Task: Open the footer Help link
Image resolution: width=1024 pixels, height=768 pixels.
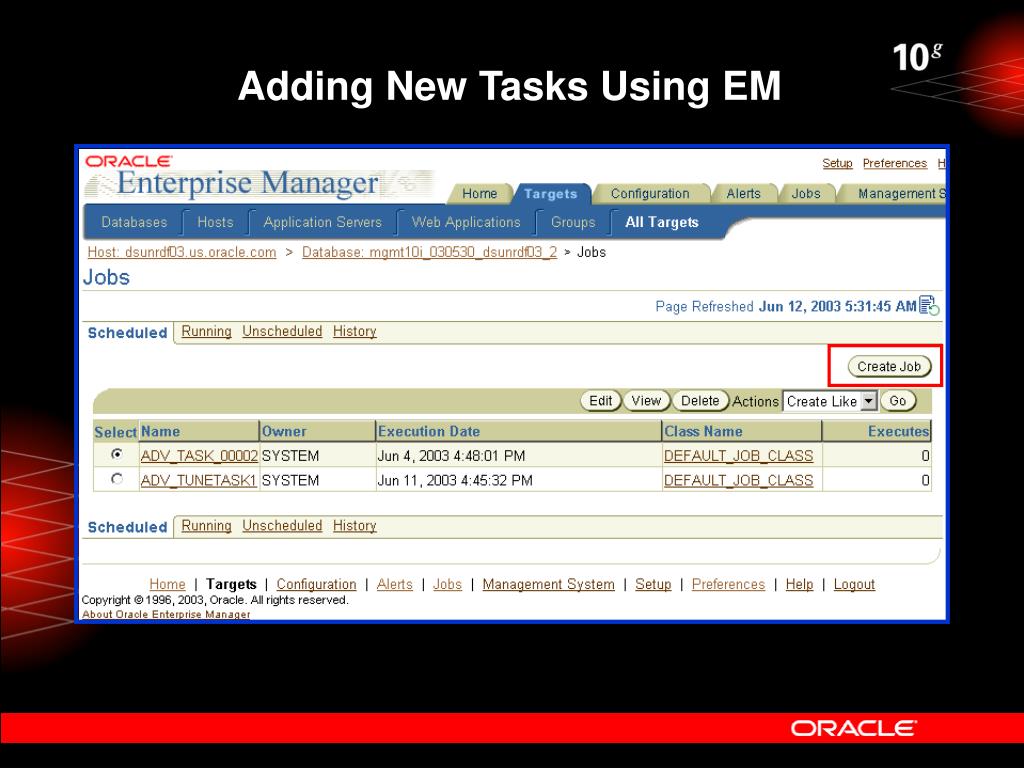Action: coord(799,584)
